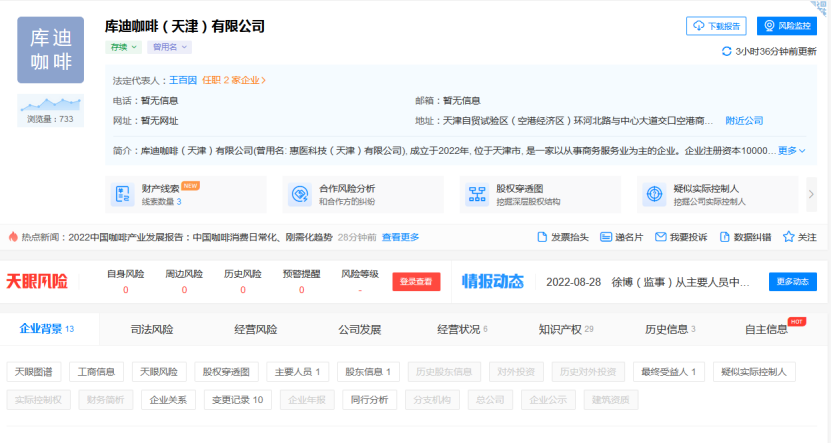Select the 天眼图谱 tag
Image resolution: width=831 pixels, height=443 pixels.
[x=33, y=372]
